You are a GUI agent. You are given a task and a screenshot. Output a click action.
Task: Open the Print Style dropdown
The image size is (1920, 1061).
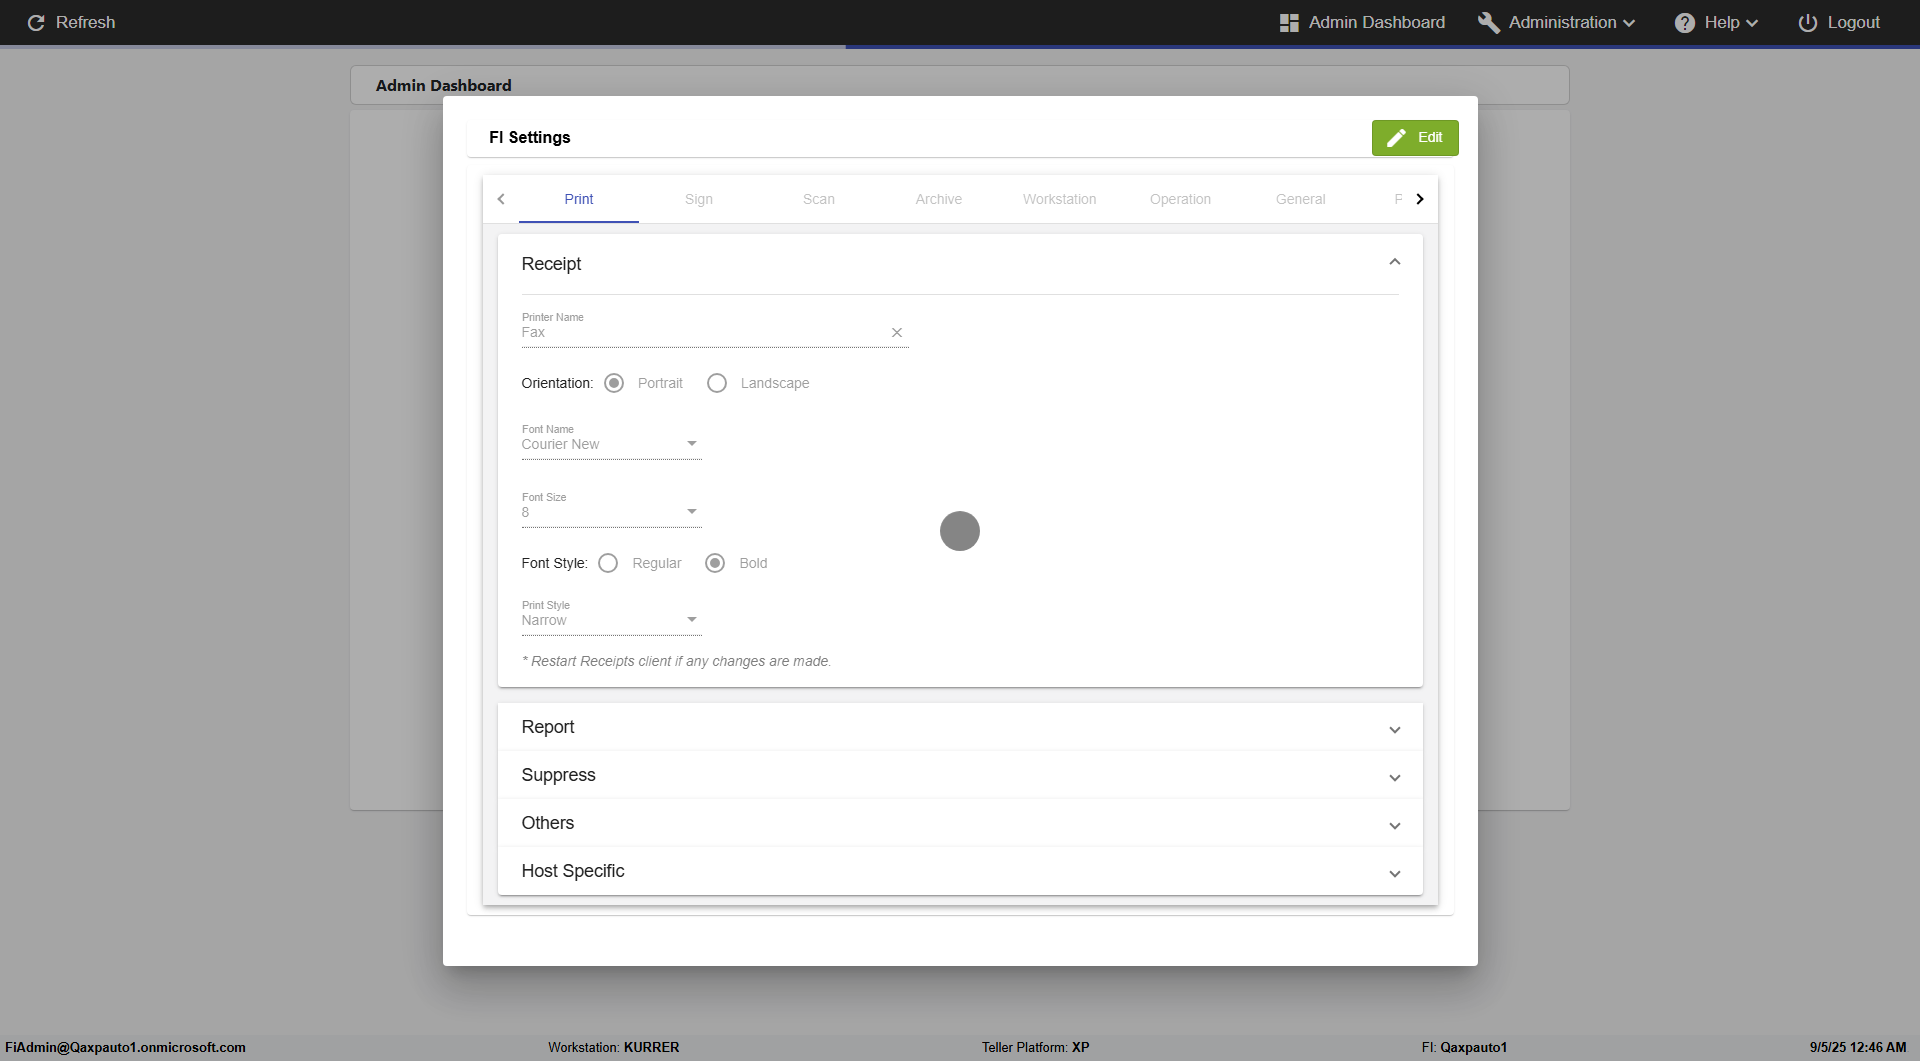[x=611, y=620]
